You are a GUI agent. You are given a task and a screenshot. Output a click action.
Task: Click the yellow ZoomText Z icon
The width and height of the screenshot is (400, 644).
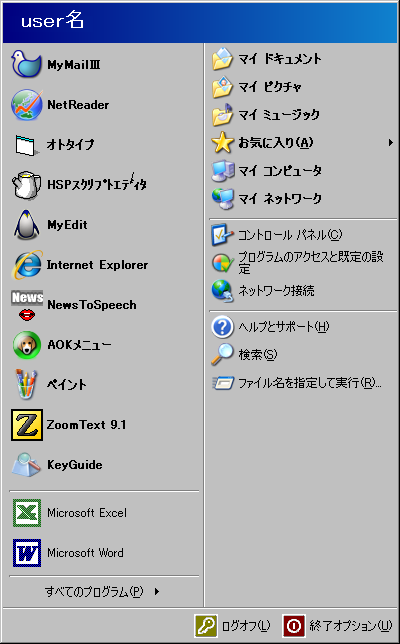[27, 425]
